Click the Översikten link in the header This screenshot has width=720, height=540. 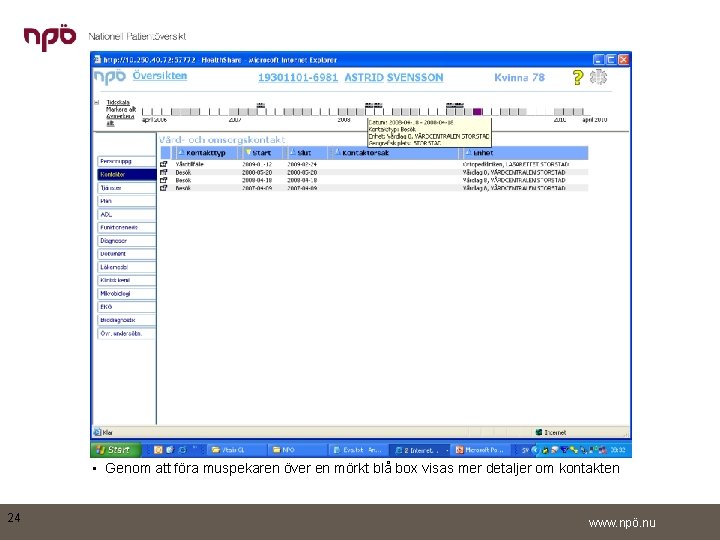pos(160,76)
